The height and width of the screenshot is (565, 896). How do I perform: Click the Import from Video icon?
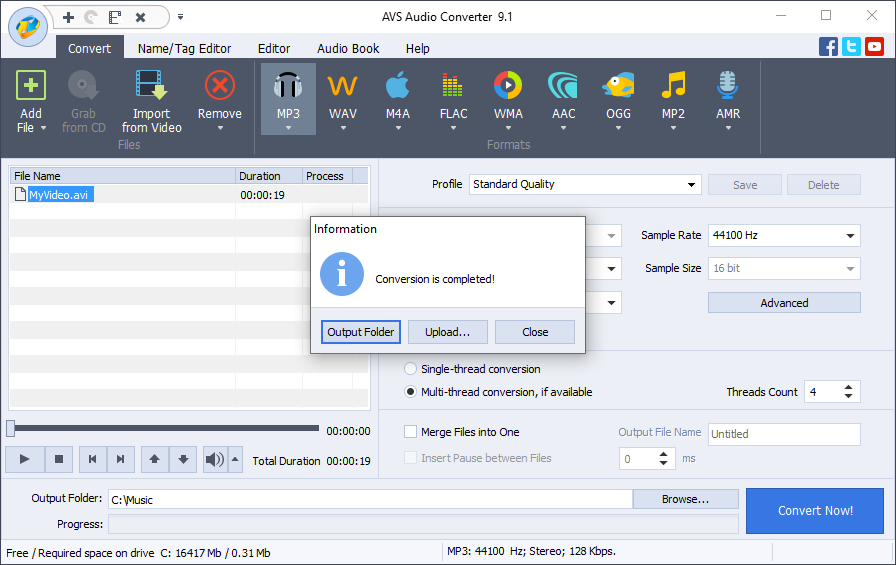click(151, 88)
